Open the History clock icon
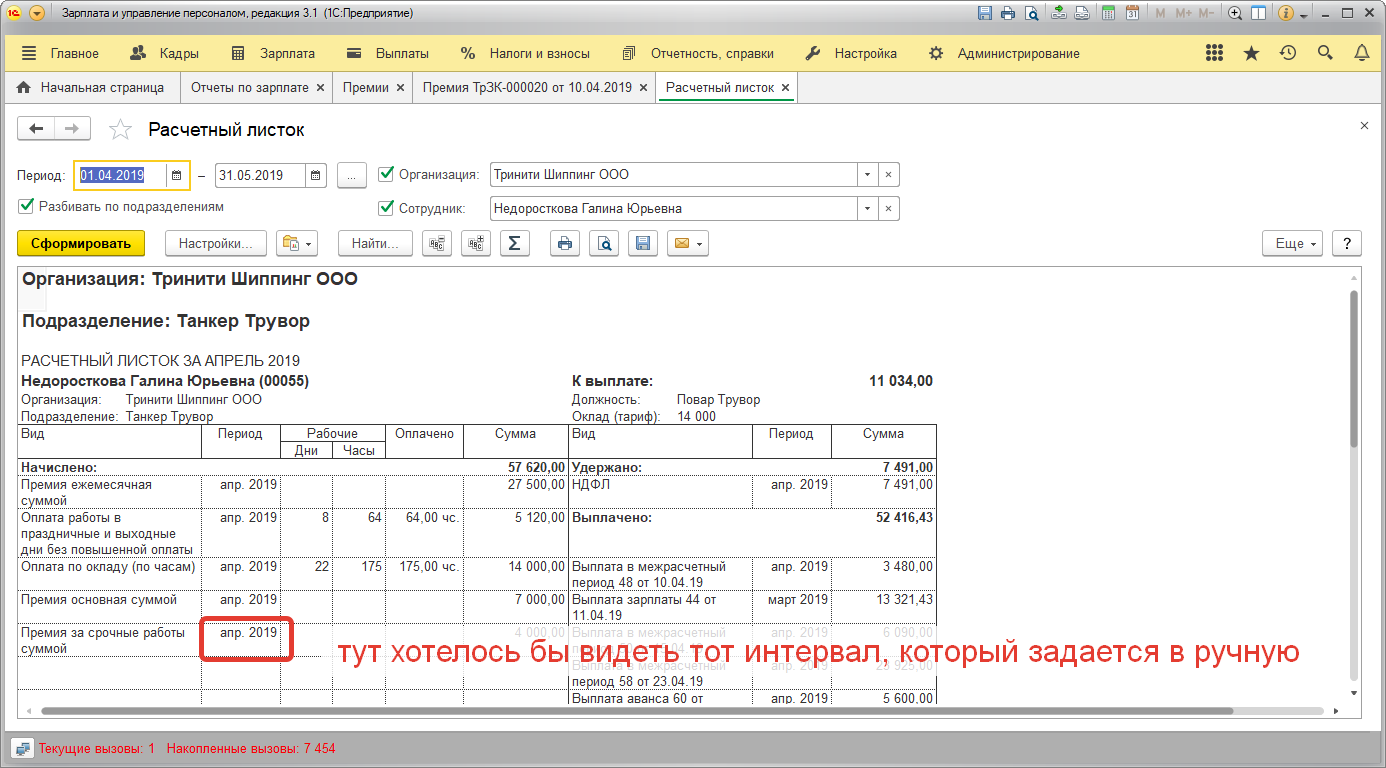 [x=1288, y=53]
